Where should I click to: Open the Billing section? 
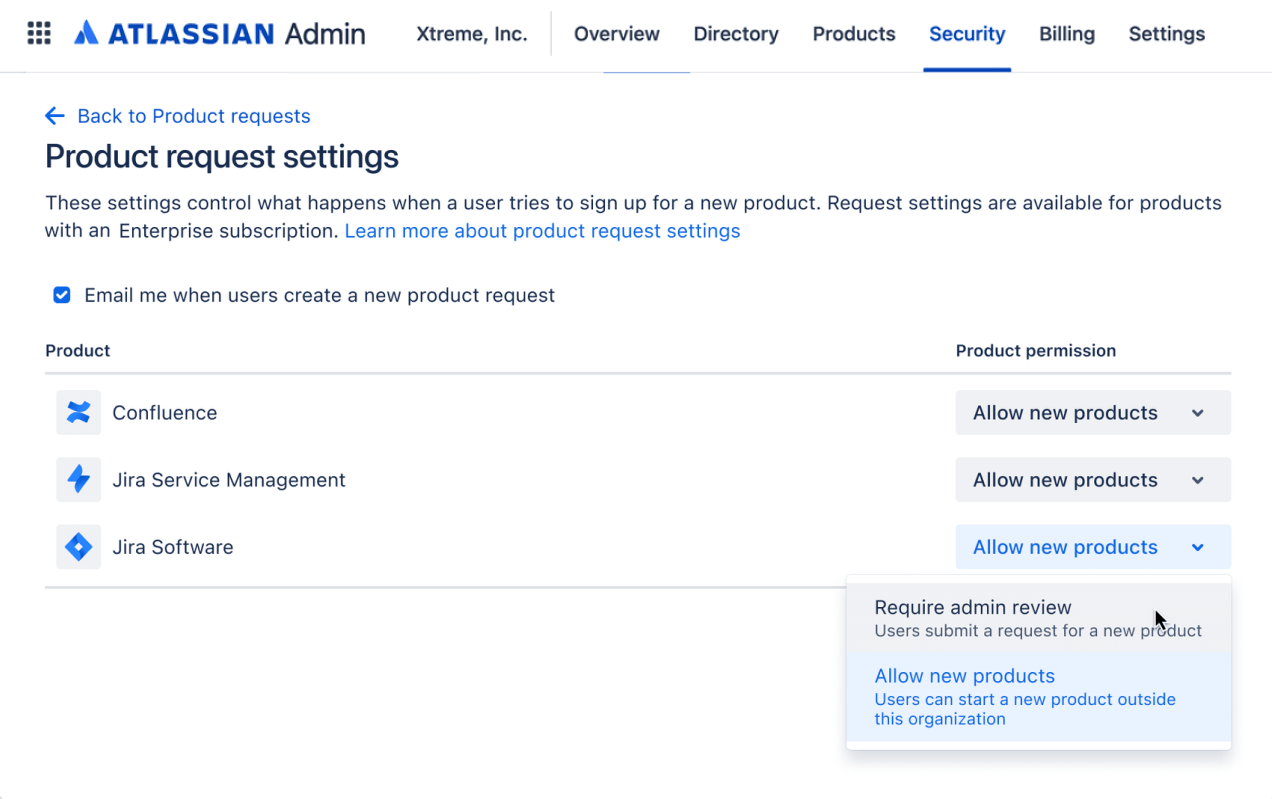1066,33
